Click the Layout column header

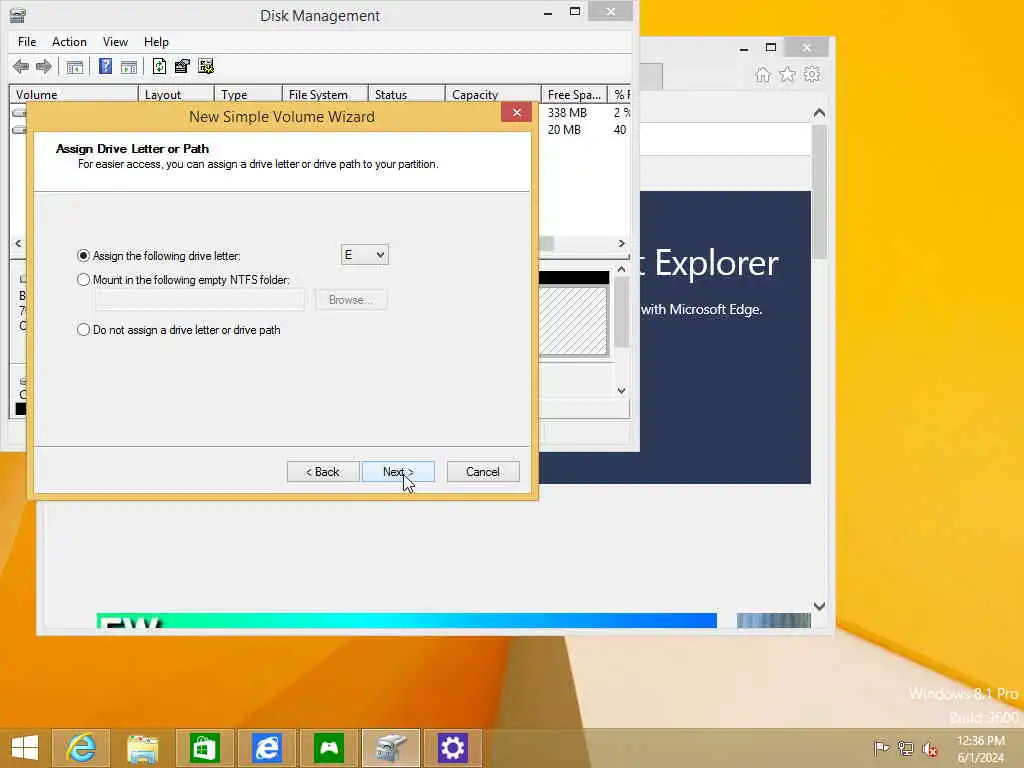point(176,94)
